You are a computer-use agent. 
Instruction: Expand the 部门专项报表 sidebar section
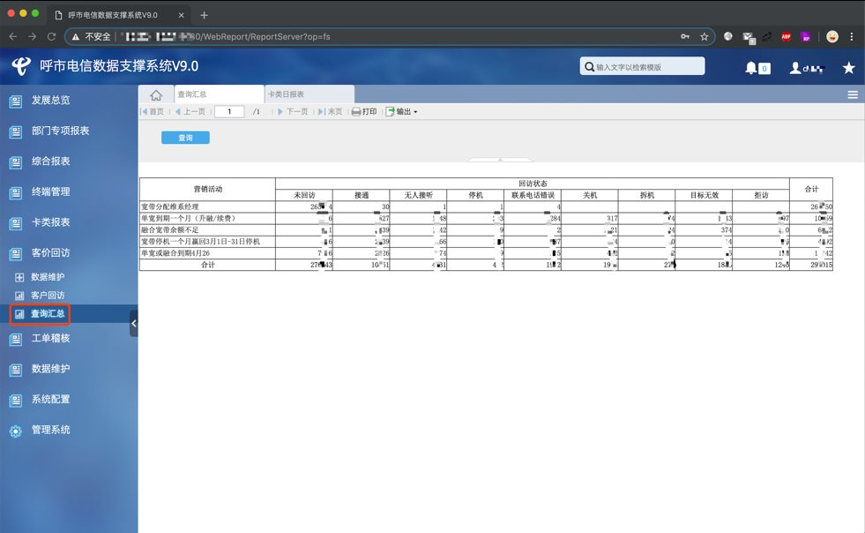[60, 131]
